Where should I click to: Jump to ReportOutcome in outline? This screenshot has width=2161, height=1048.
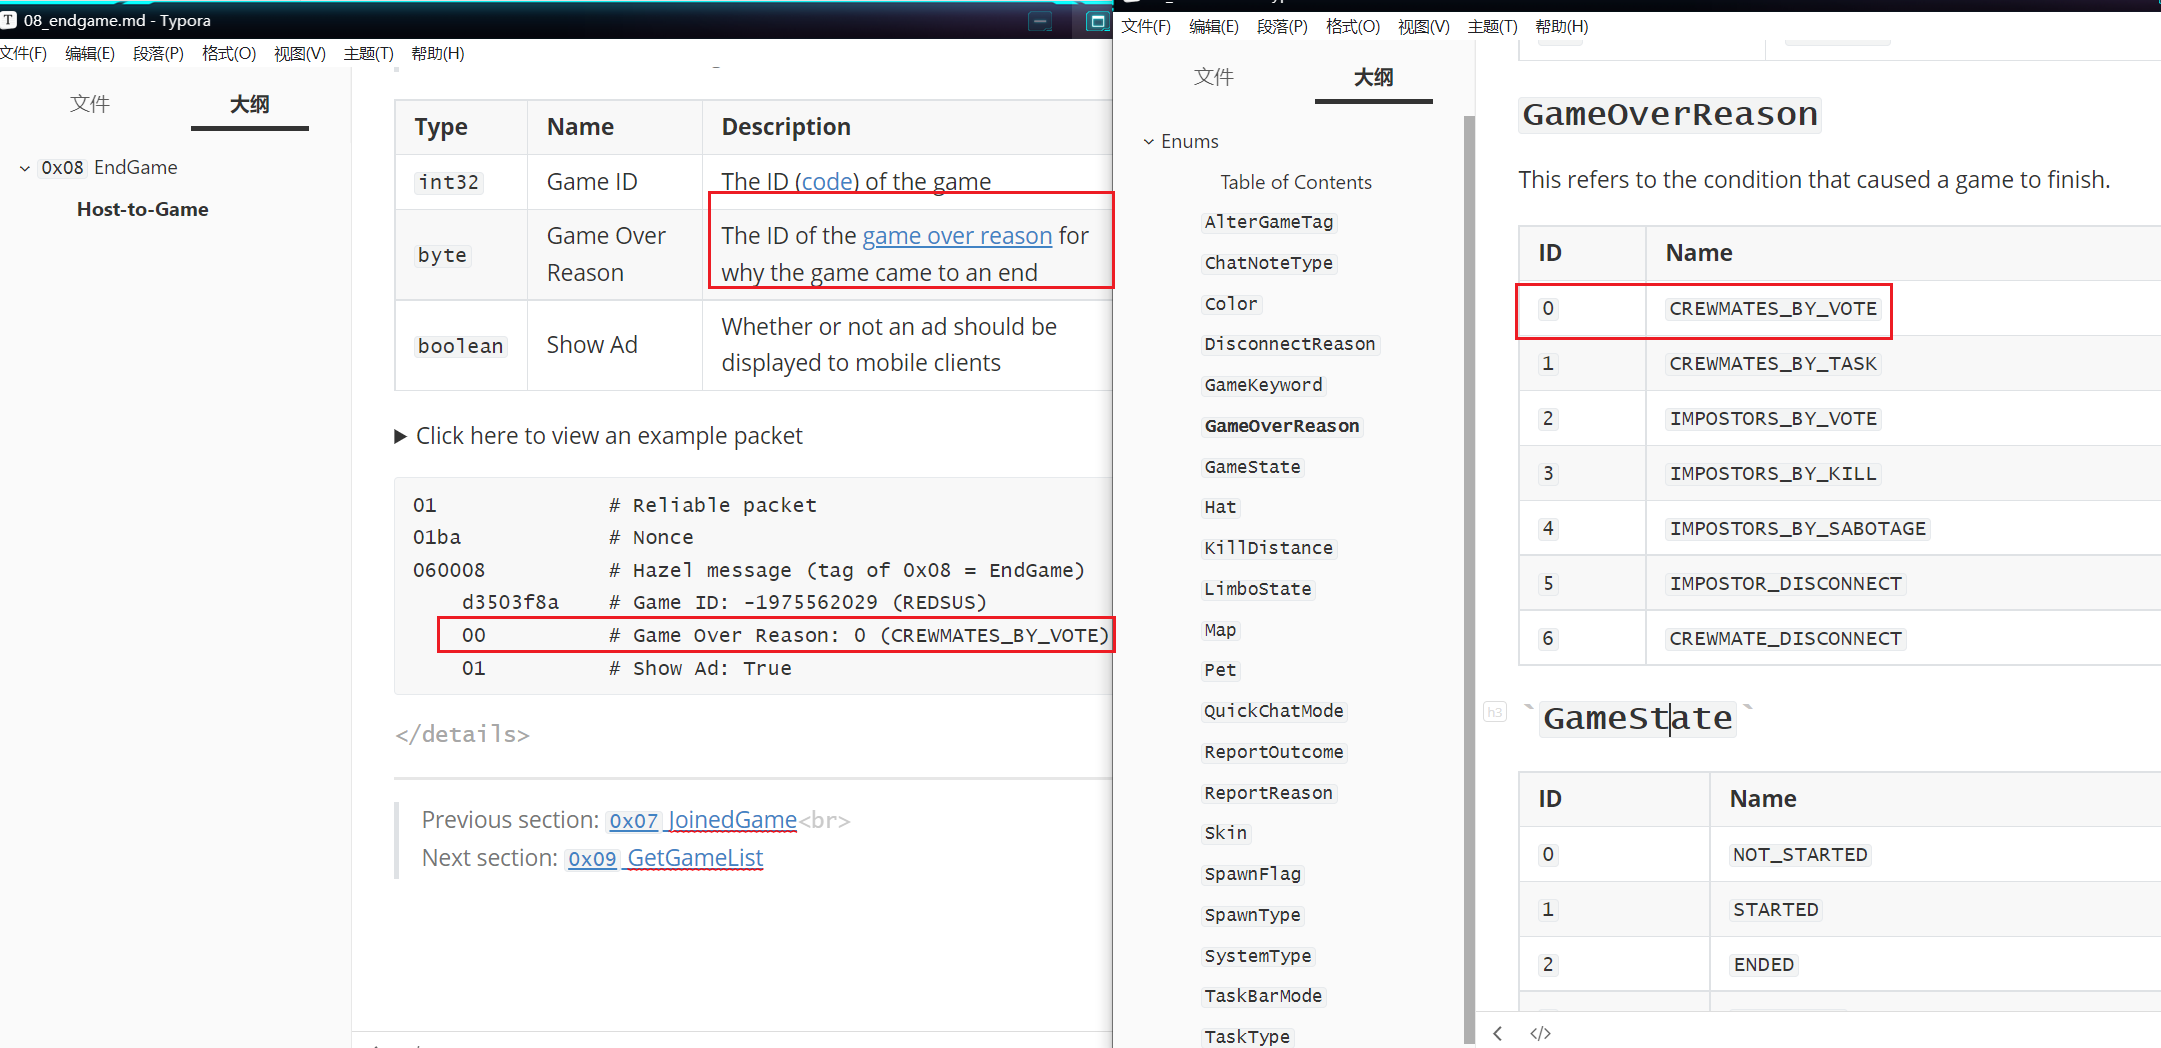tap(1274, 752)
